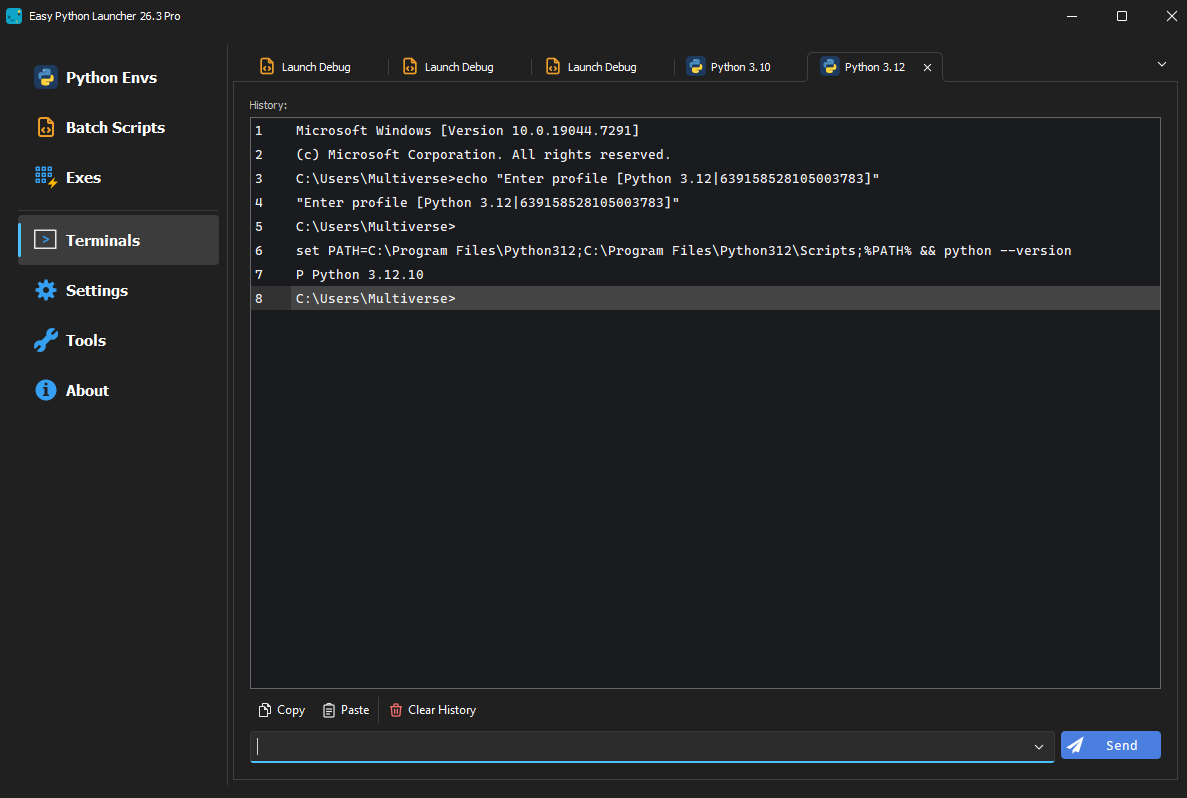Click the third Launch Debug script icon
Image resolution: width=1187 pixels, height=798 pixels.
[553, 67]
